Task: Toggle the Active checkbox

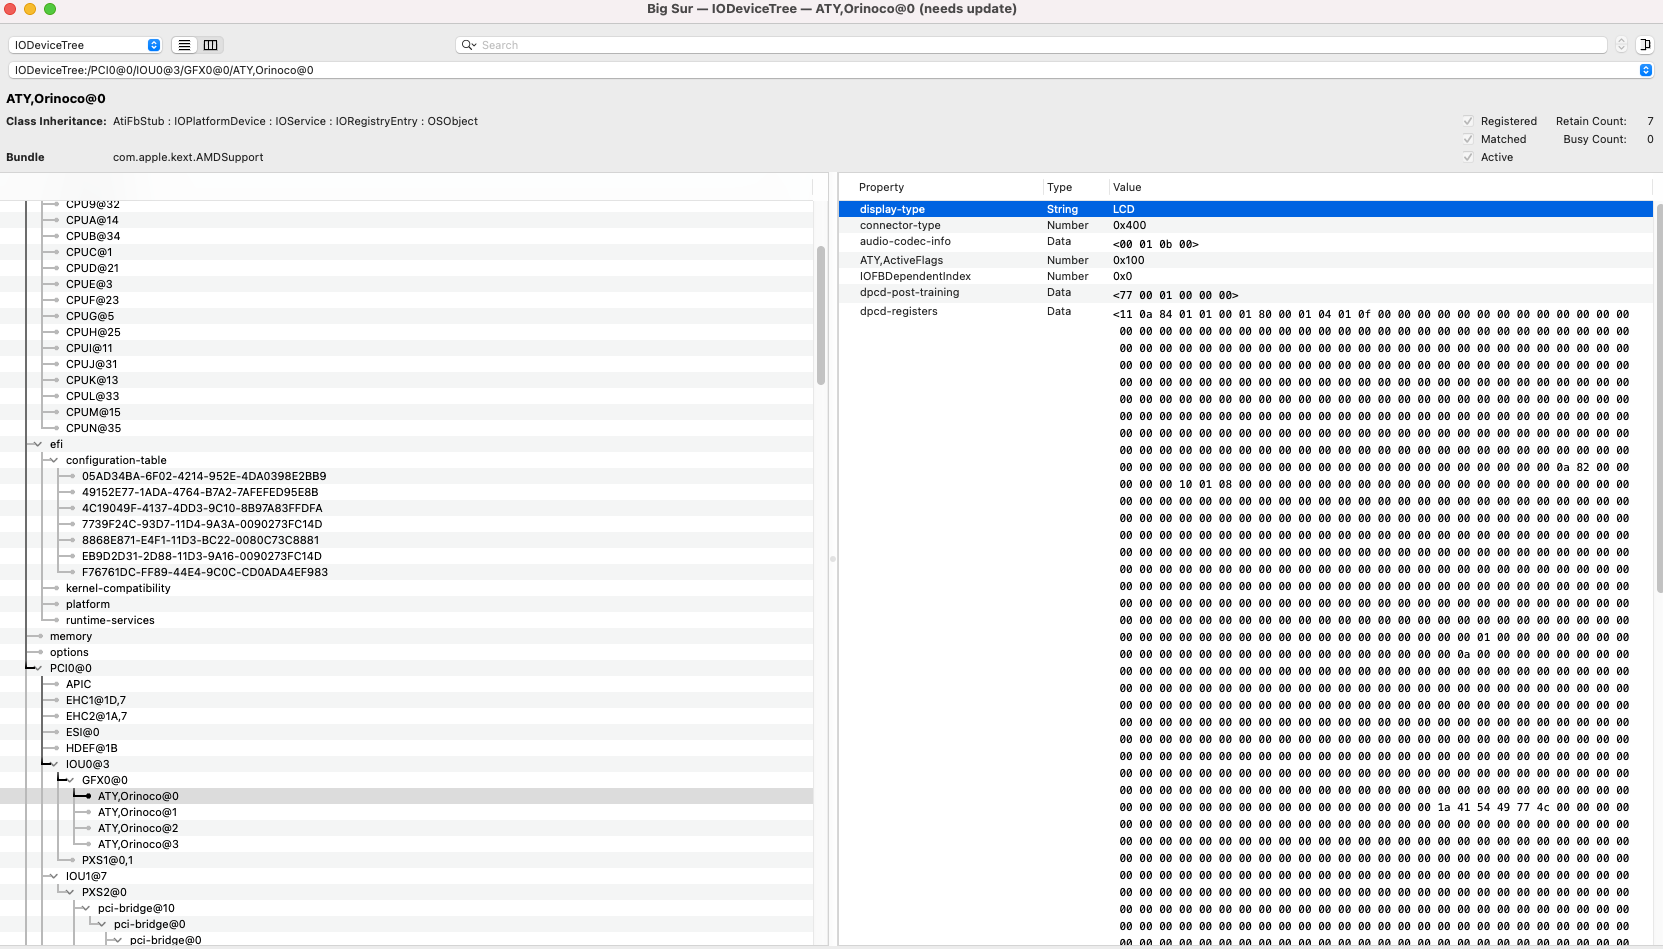Action: [1468, 157]
